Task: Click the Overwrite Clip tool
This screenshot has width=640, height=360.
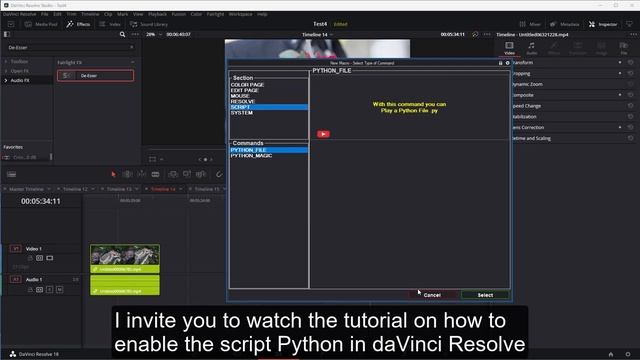Action: (x=187, y=174)
